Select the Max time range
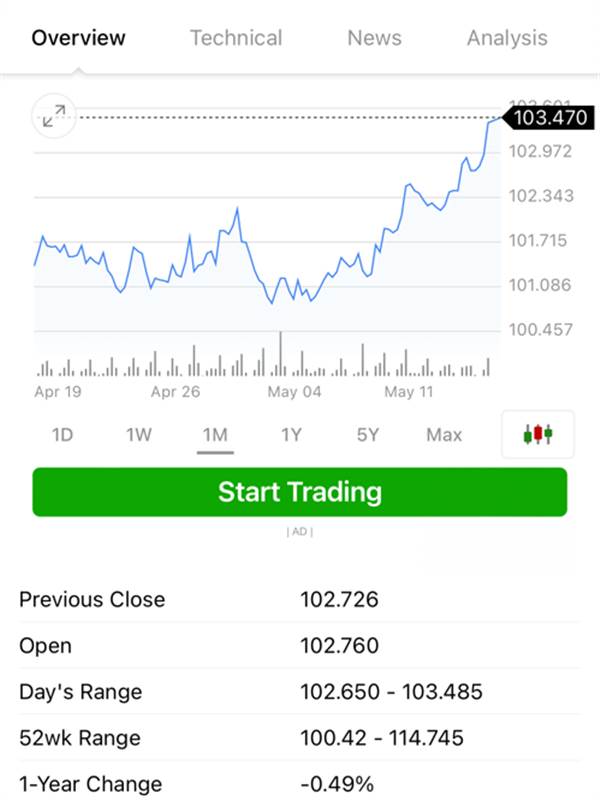The width and height of the screenshot is (600, 800). [x=444, y=435]
